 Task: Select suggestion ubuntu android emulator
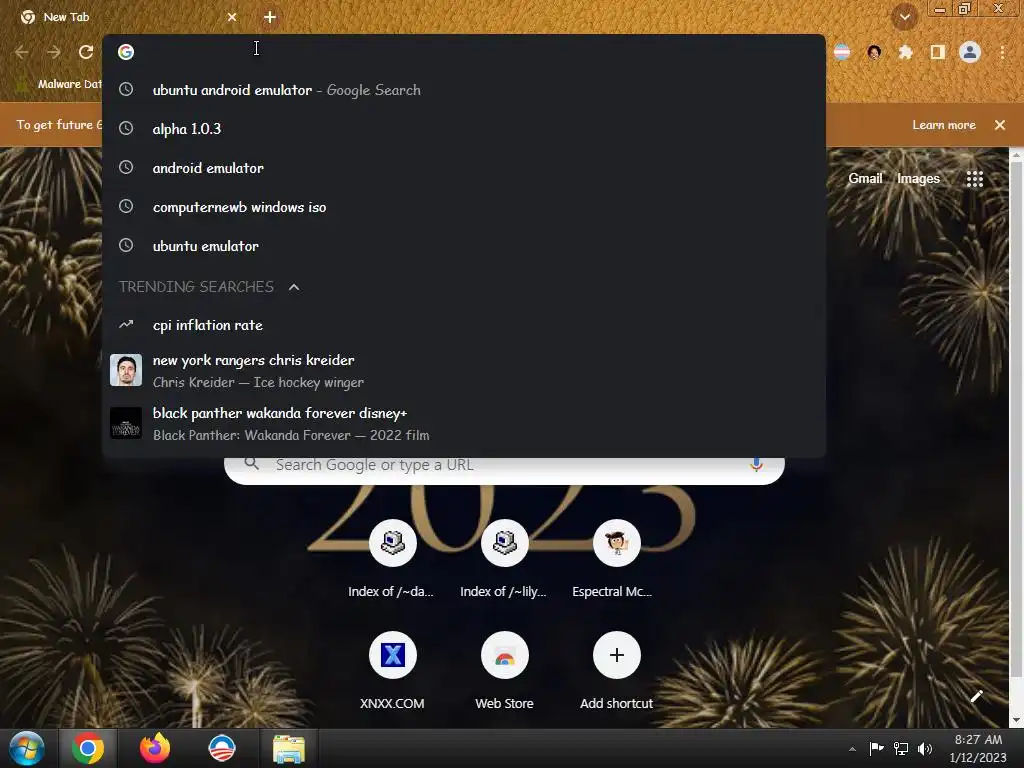pos(464,90)
